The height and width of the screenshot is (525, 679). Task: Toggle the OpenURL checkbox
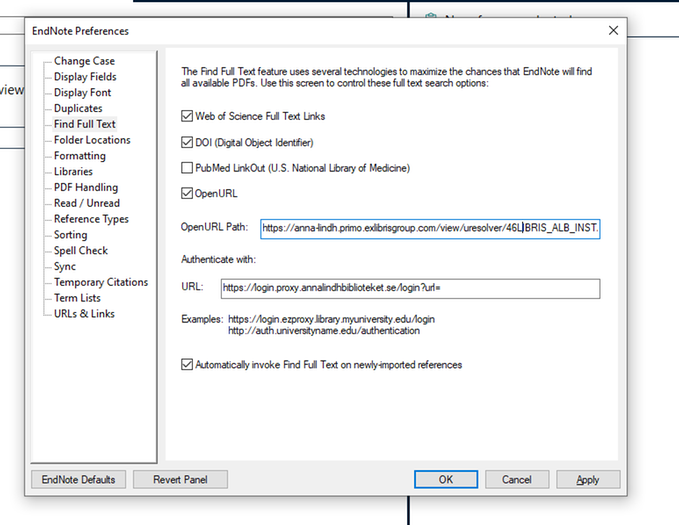(187, 194)
